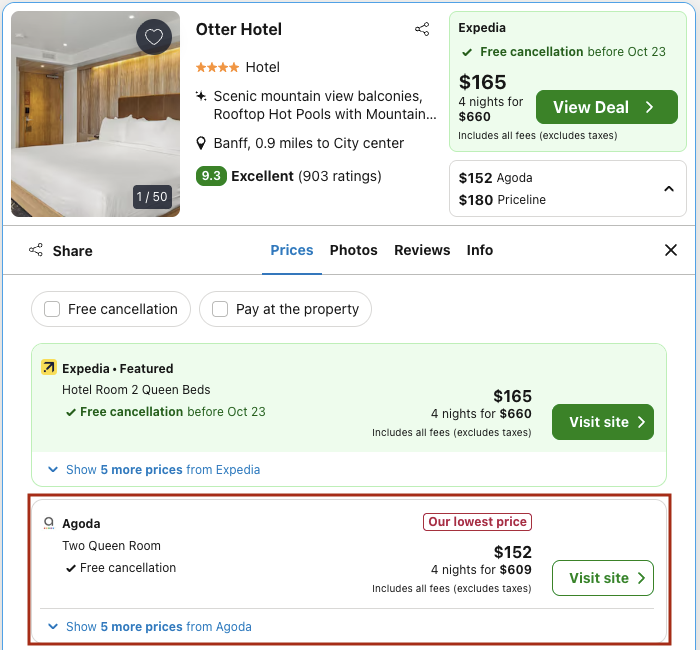
Task: Select the Info tab
Action: coord(480,250)
